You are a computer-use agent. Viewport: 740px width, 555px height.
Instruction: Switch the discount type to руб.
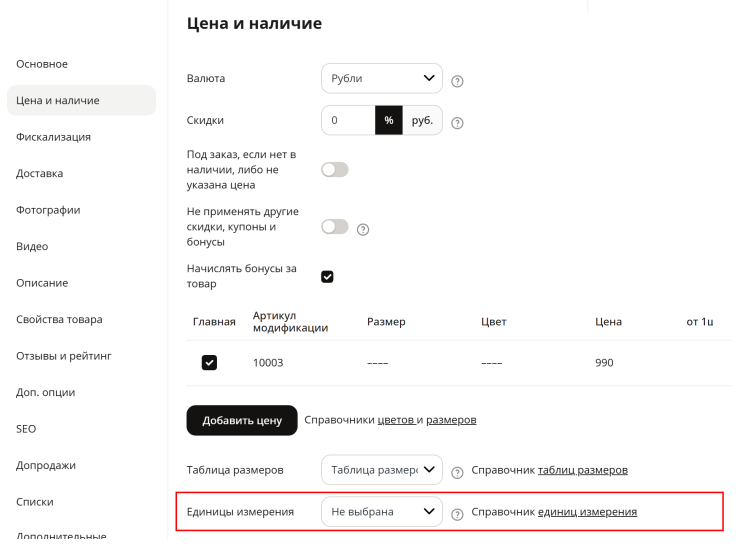tap(422, 120)
